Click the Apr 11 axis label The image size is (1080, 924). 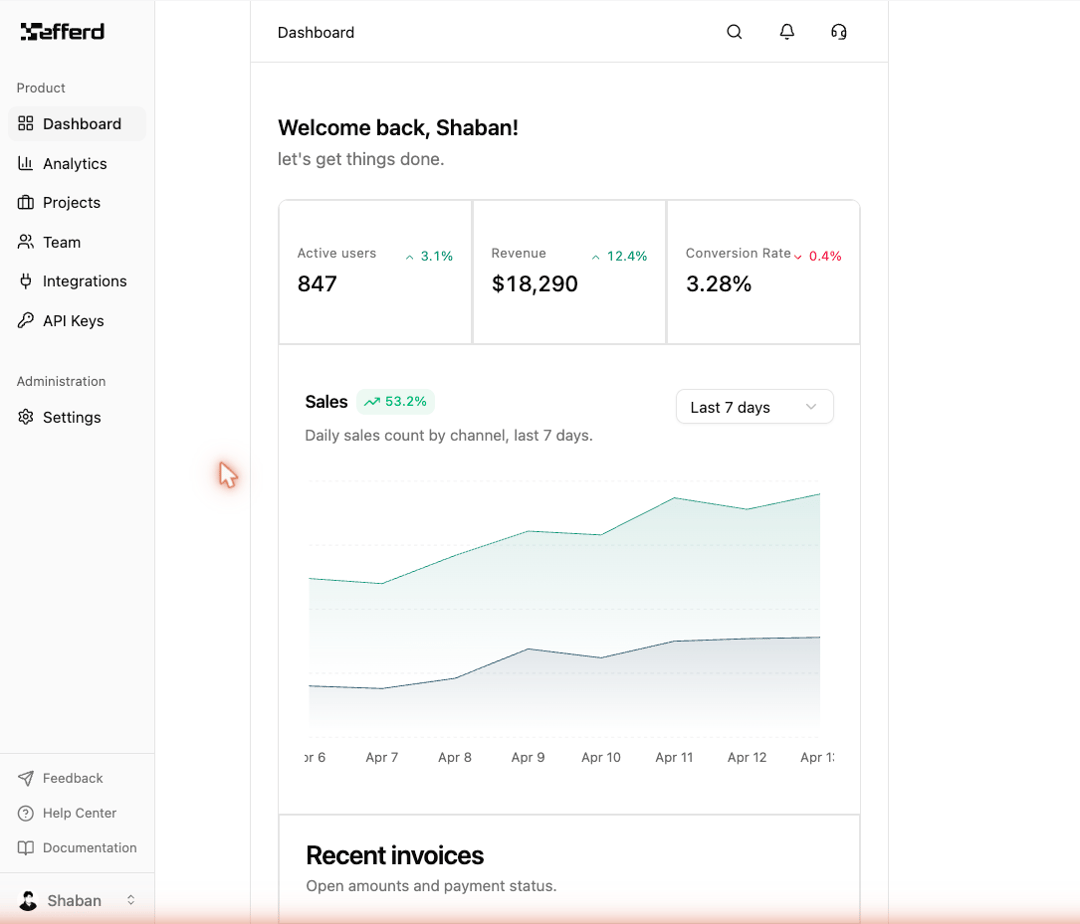(674, 757)
